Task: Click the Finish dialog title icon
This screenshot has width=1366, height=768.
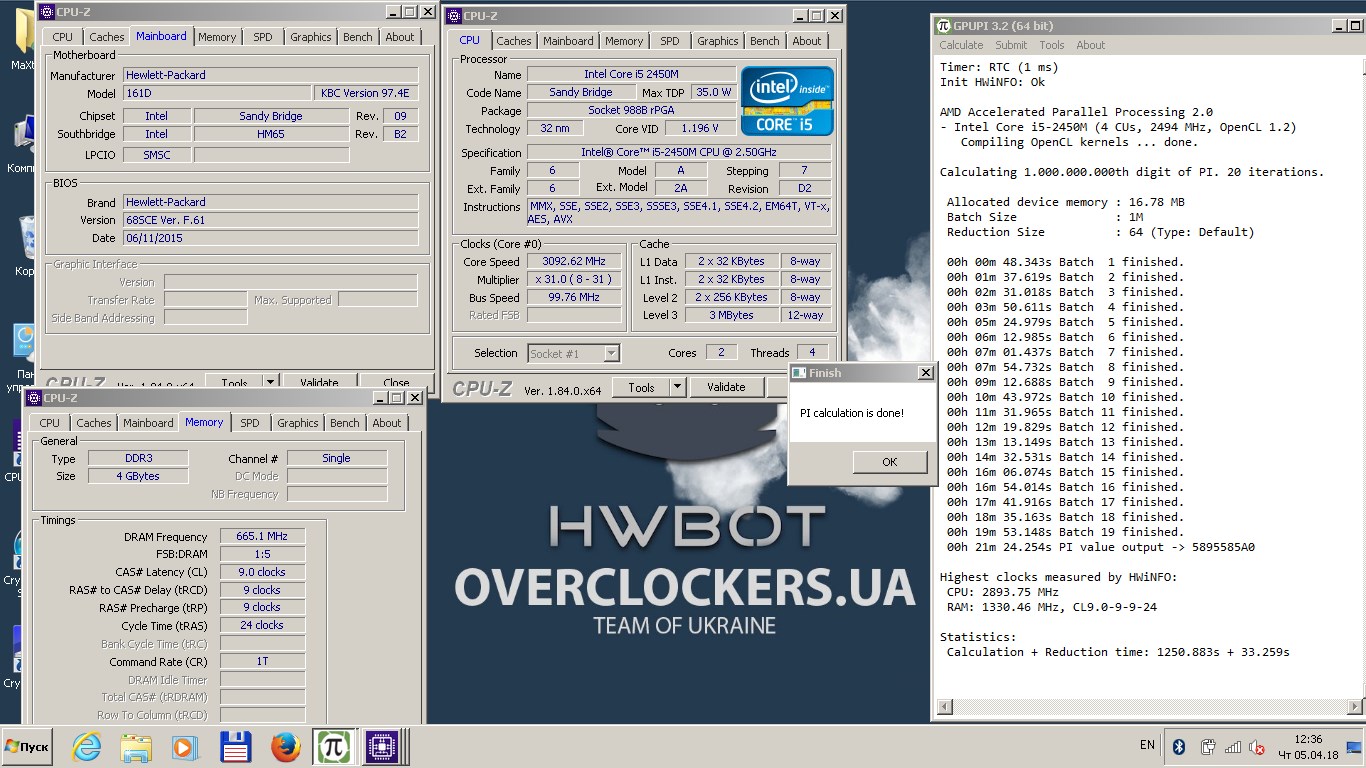Action: [799, 373]
